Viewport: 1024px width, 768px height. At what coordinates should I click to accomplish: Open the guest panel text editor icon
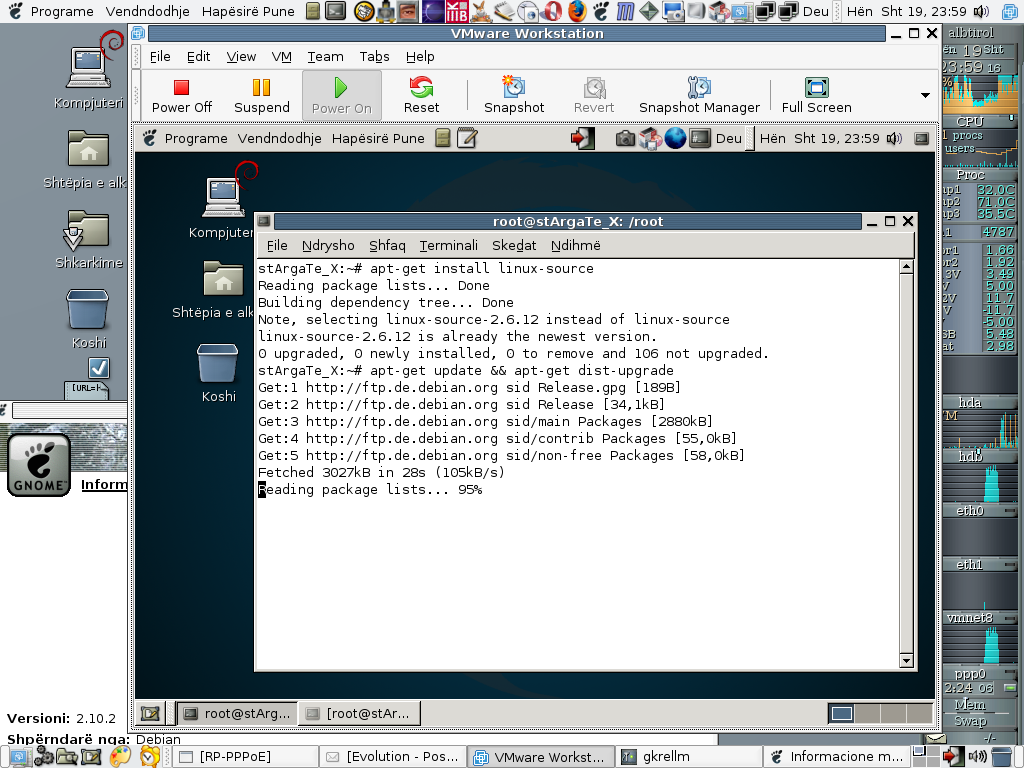tap(467, 138)
